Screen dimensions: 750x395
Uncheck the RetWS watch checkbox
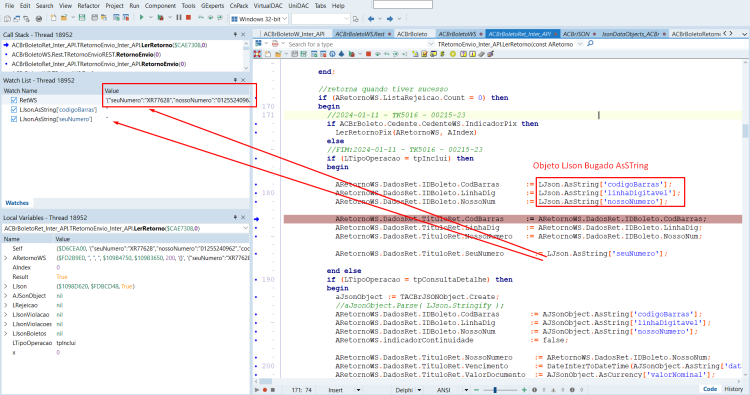(x=13, y=100)
